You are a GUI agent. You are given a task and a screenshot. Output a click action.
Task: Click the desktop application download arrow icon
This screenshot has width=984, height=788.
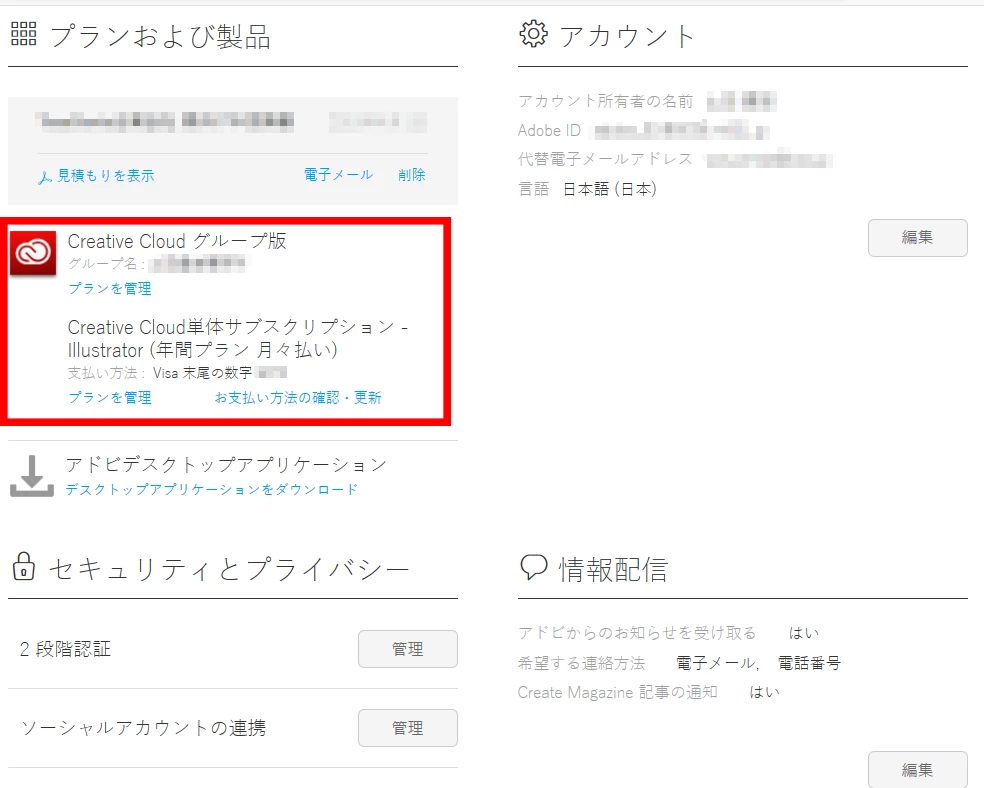click(x=31, y=476)
